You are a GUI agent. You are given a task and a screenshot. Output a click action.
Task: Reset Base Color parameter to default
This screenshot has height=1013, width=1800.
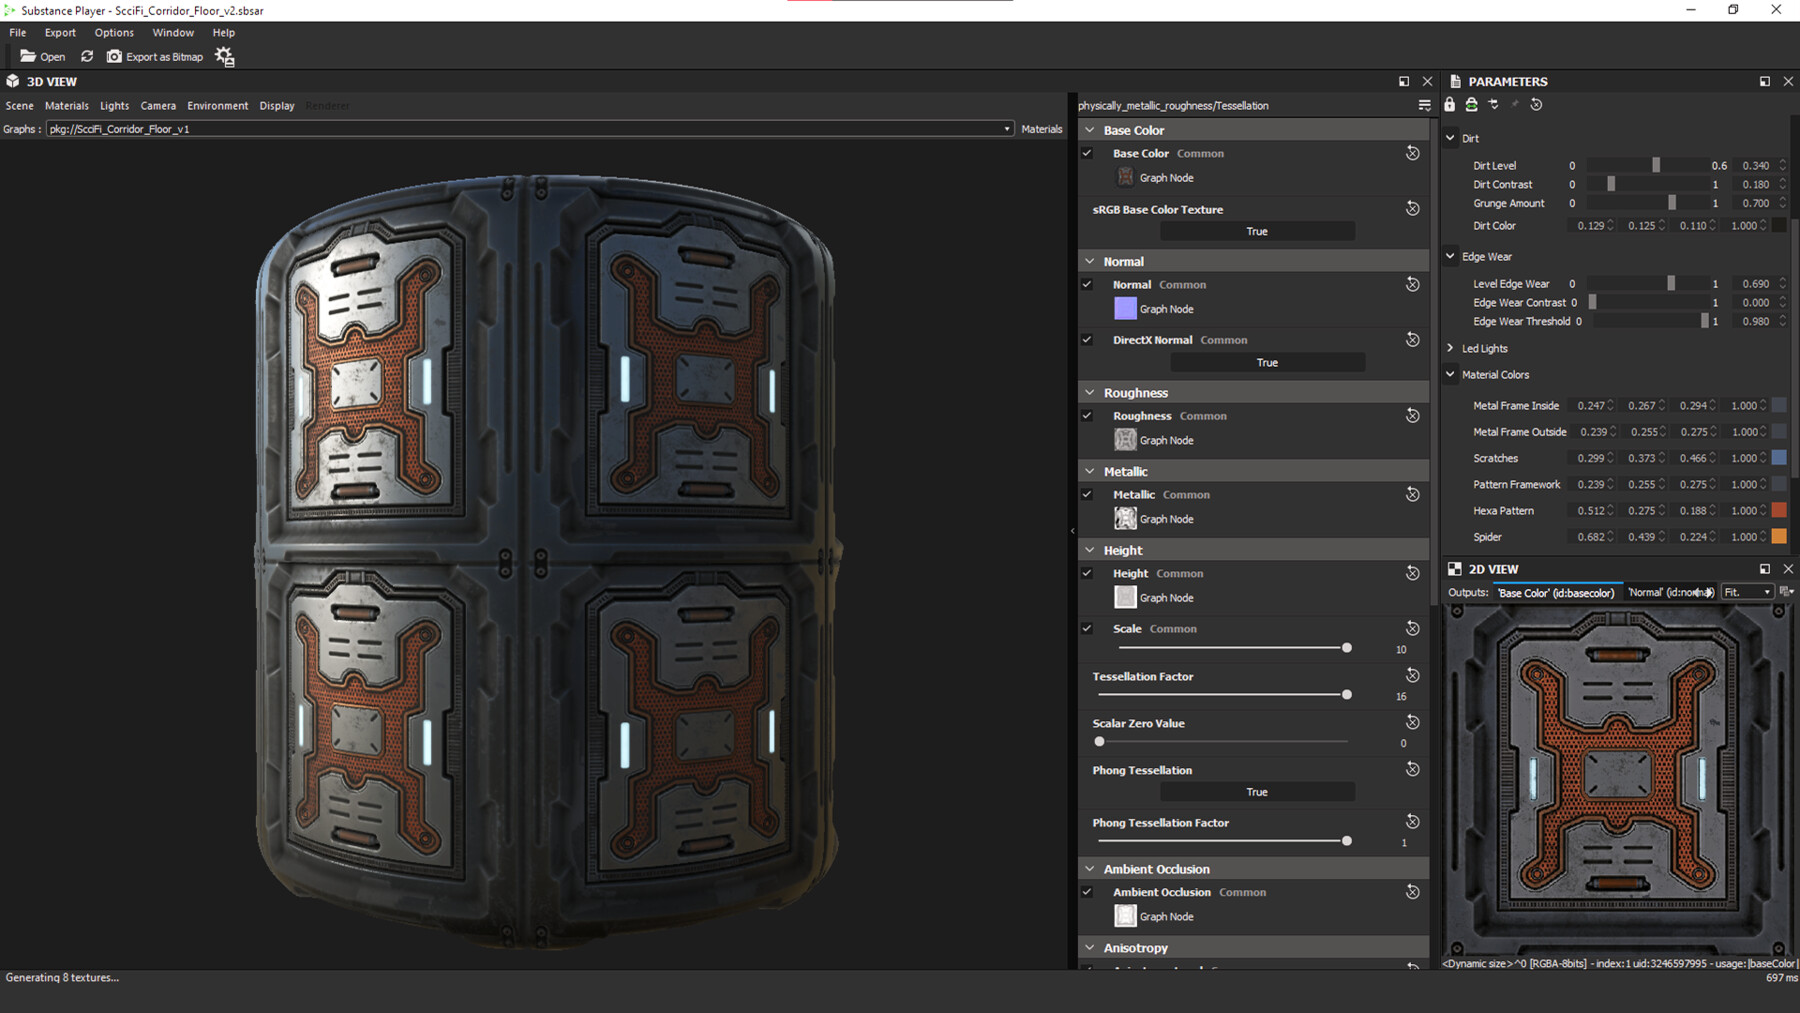click(x=1412, y=153)
